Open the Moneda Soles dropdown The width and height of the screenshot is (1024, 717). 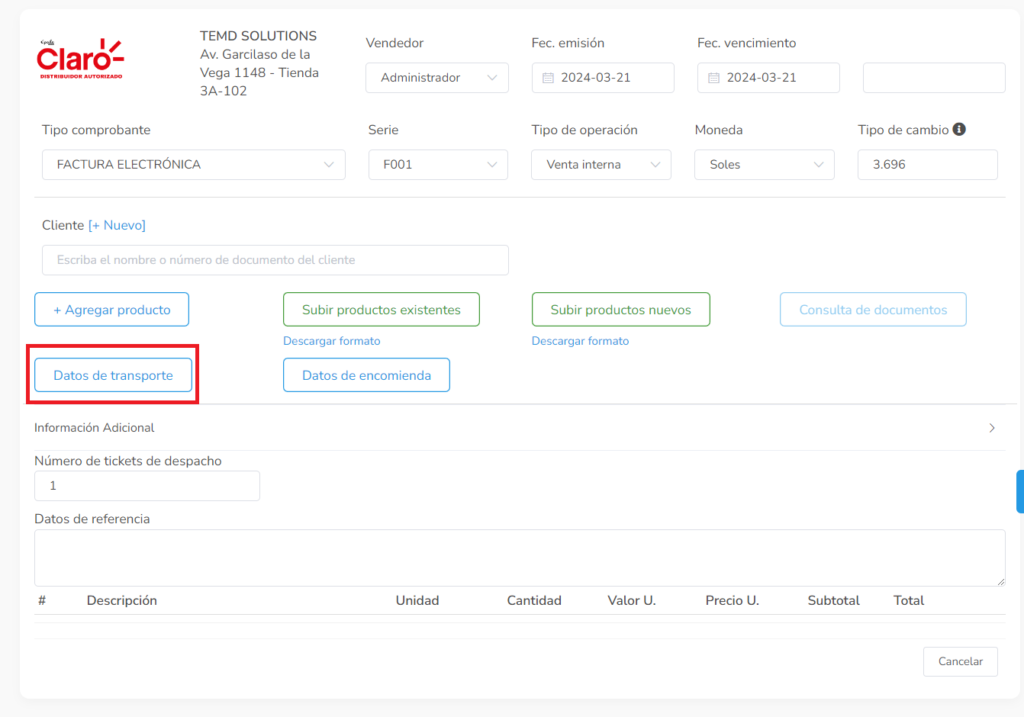(x=764, y=165)
